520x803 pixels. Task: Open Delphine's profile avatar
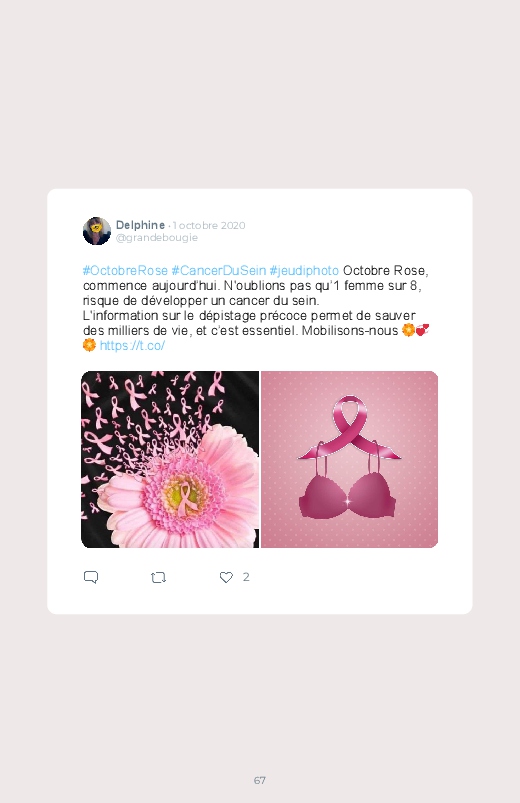click(97, 231)
